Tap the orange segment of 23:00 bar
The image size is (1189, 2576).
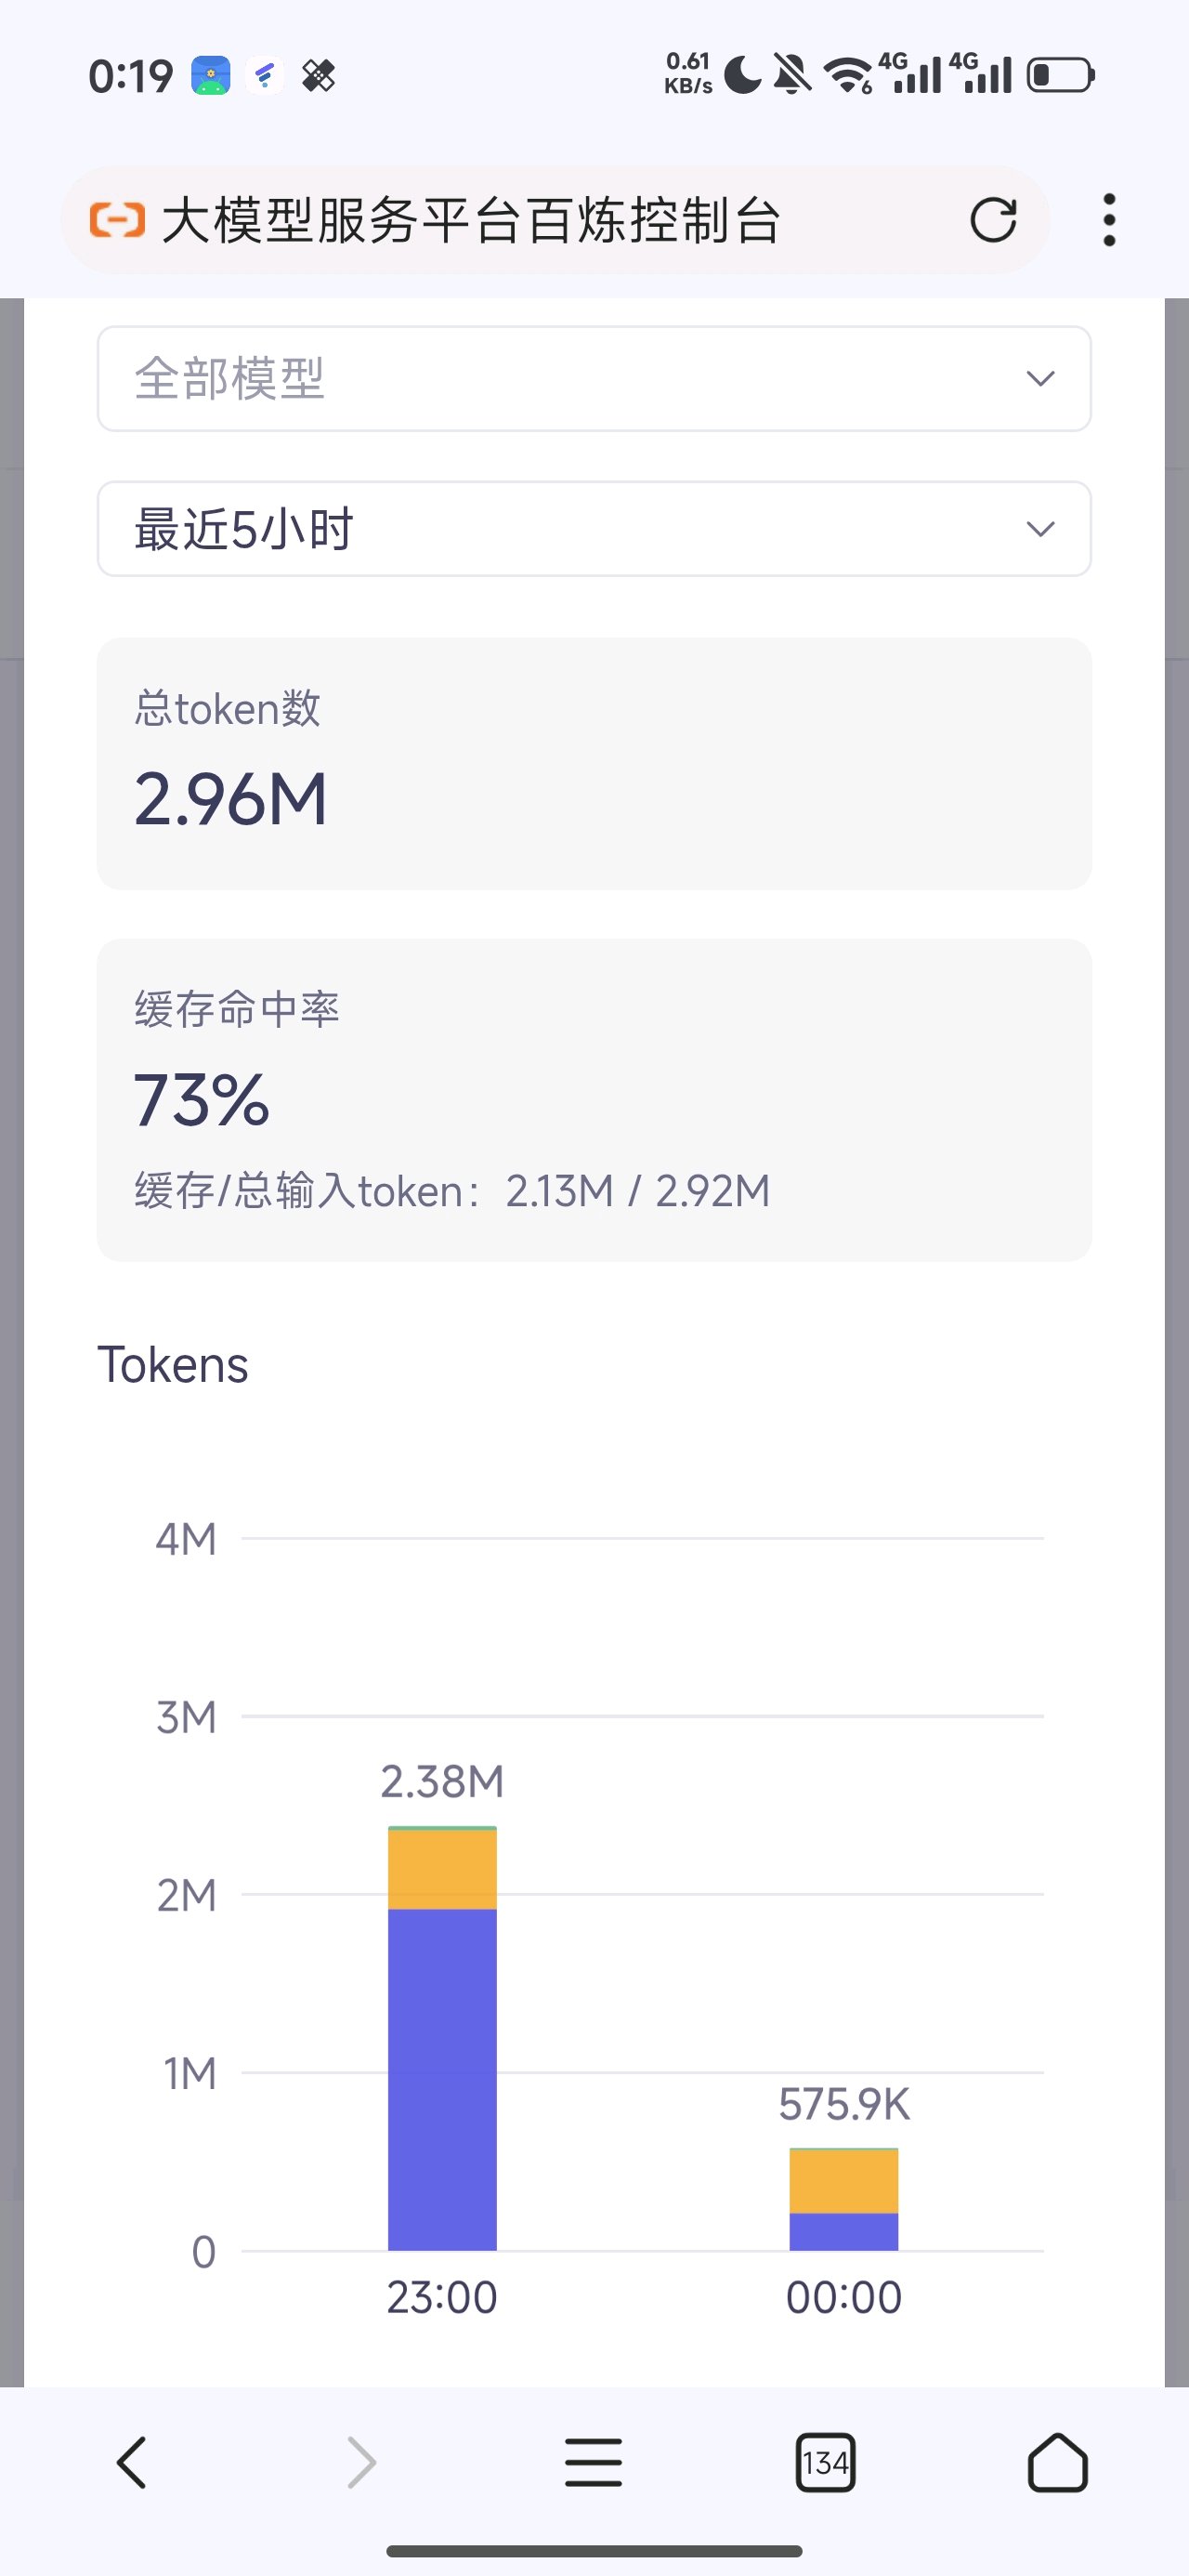click(x=442, y=1869)
